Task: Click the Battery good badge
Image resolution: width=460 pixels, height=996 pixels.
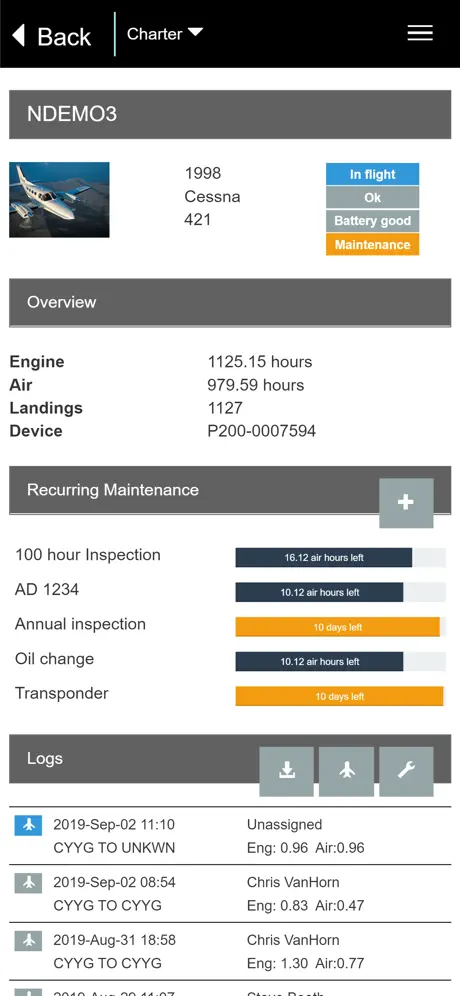Action: tap(372, 221)
